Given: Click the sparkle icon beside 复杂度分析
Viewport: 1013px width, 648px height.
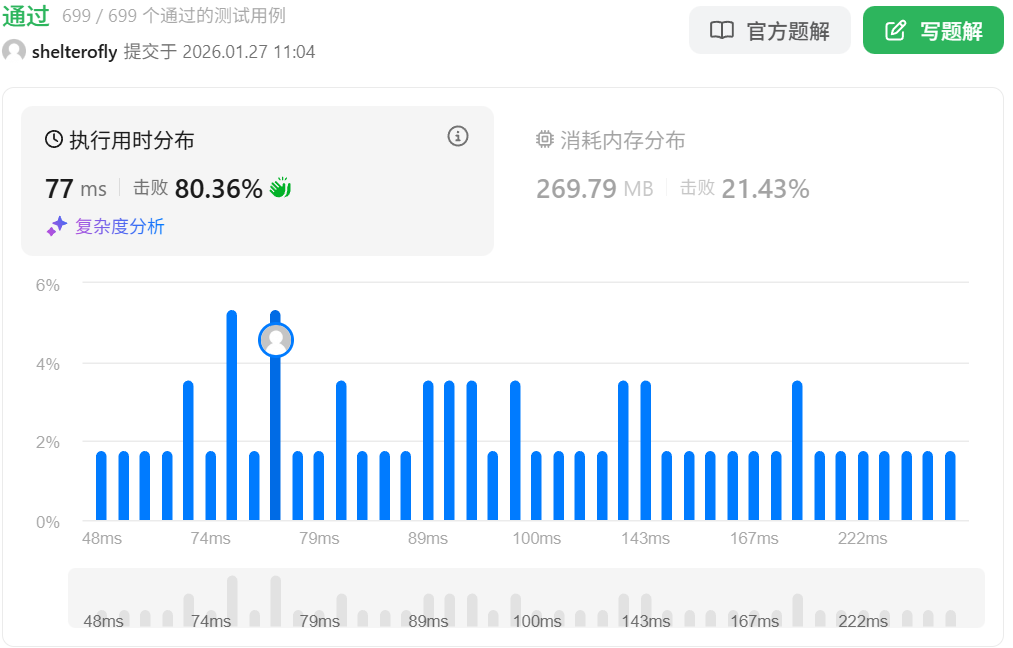Looking at the screenshot, I should click(x=57, y=227).
